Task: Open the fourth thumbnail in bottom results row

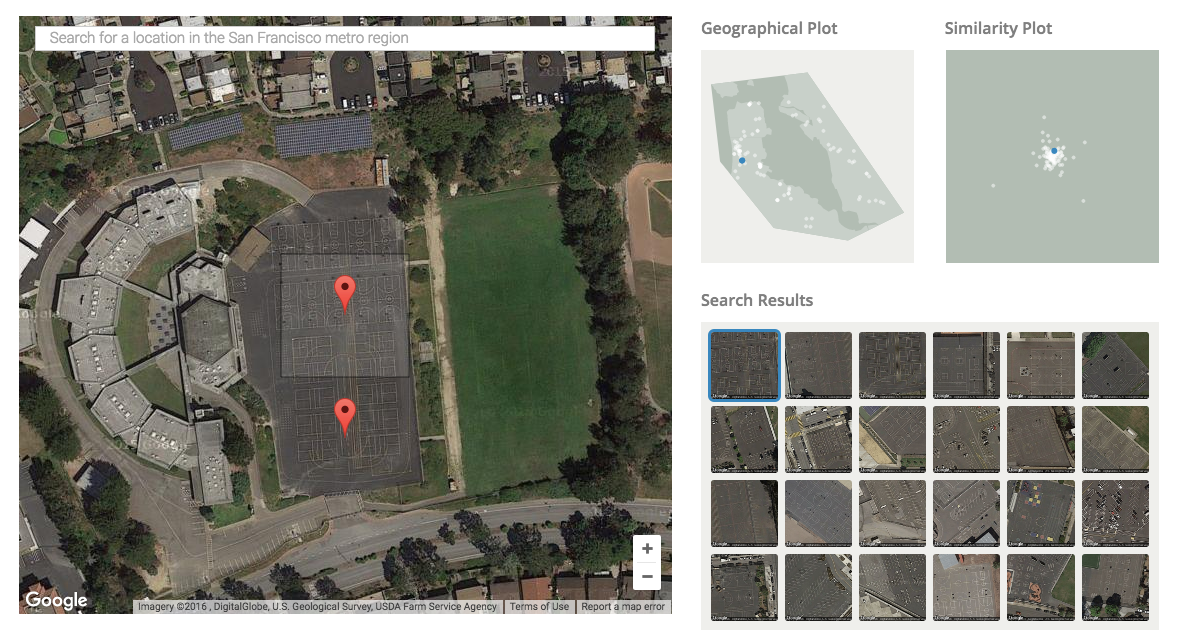Action: pyautogui.click(x=966, y=587)
